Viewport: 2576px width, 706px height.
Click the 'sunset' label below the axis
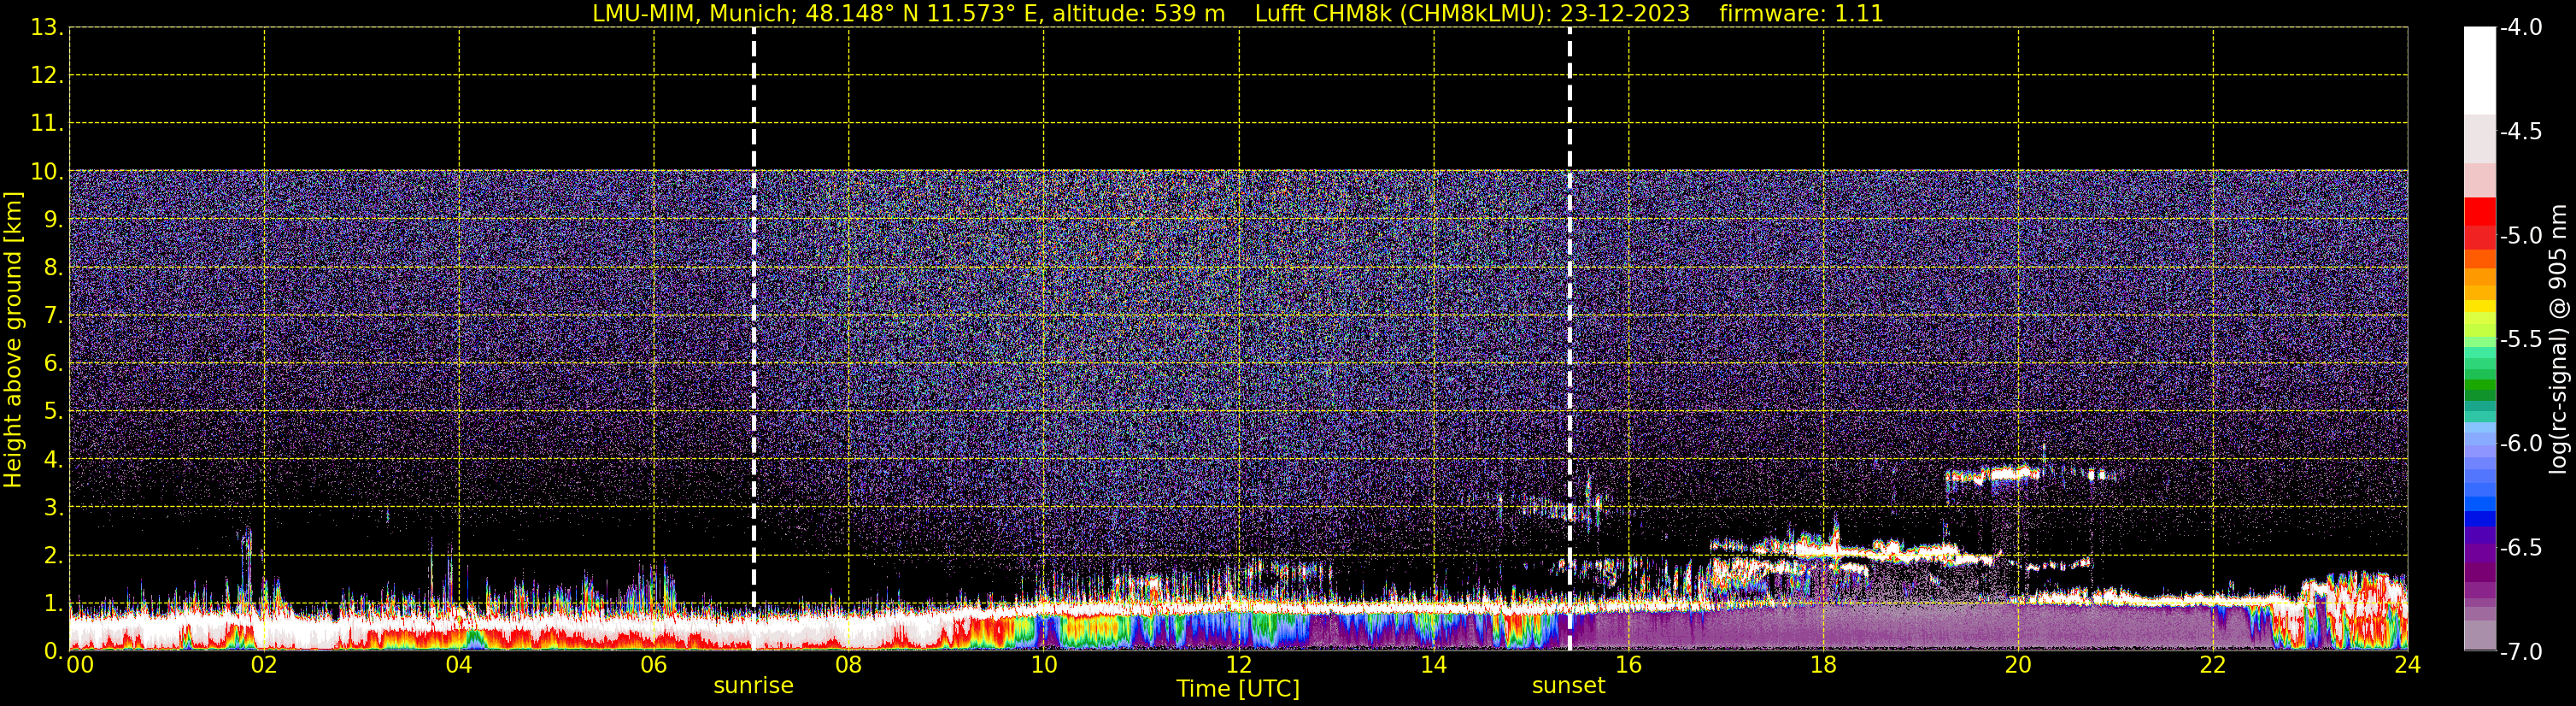(x=1568, y=686)
